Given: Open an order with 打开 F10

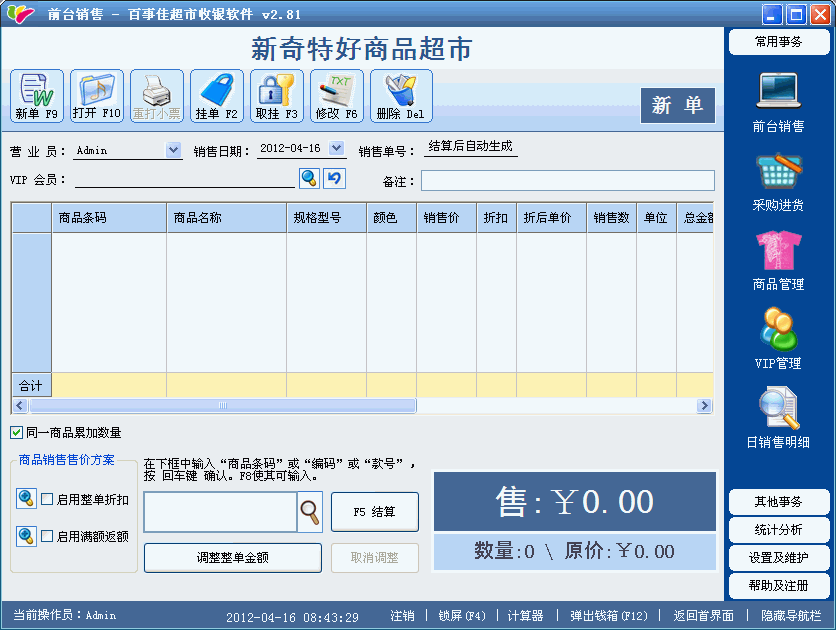Looking at the screenshot, I should point(97,96).
